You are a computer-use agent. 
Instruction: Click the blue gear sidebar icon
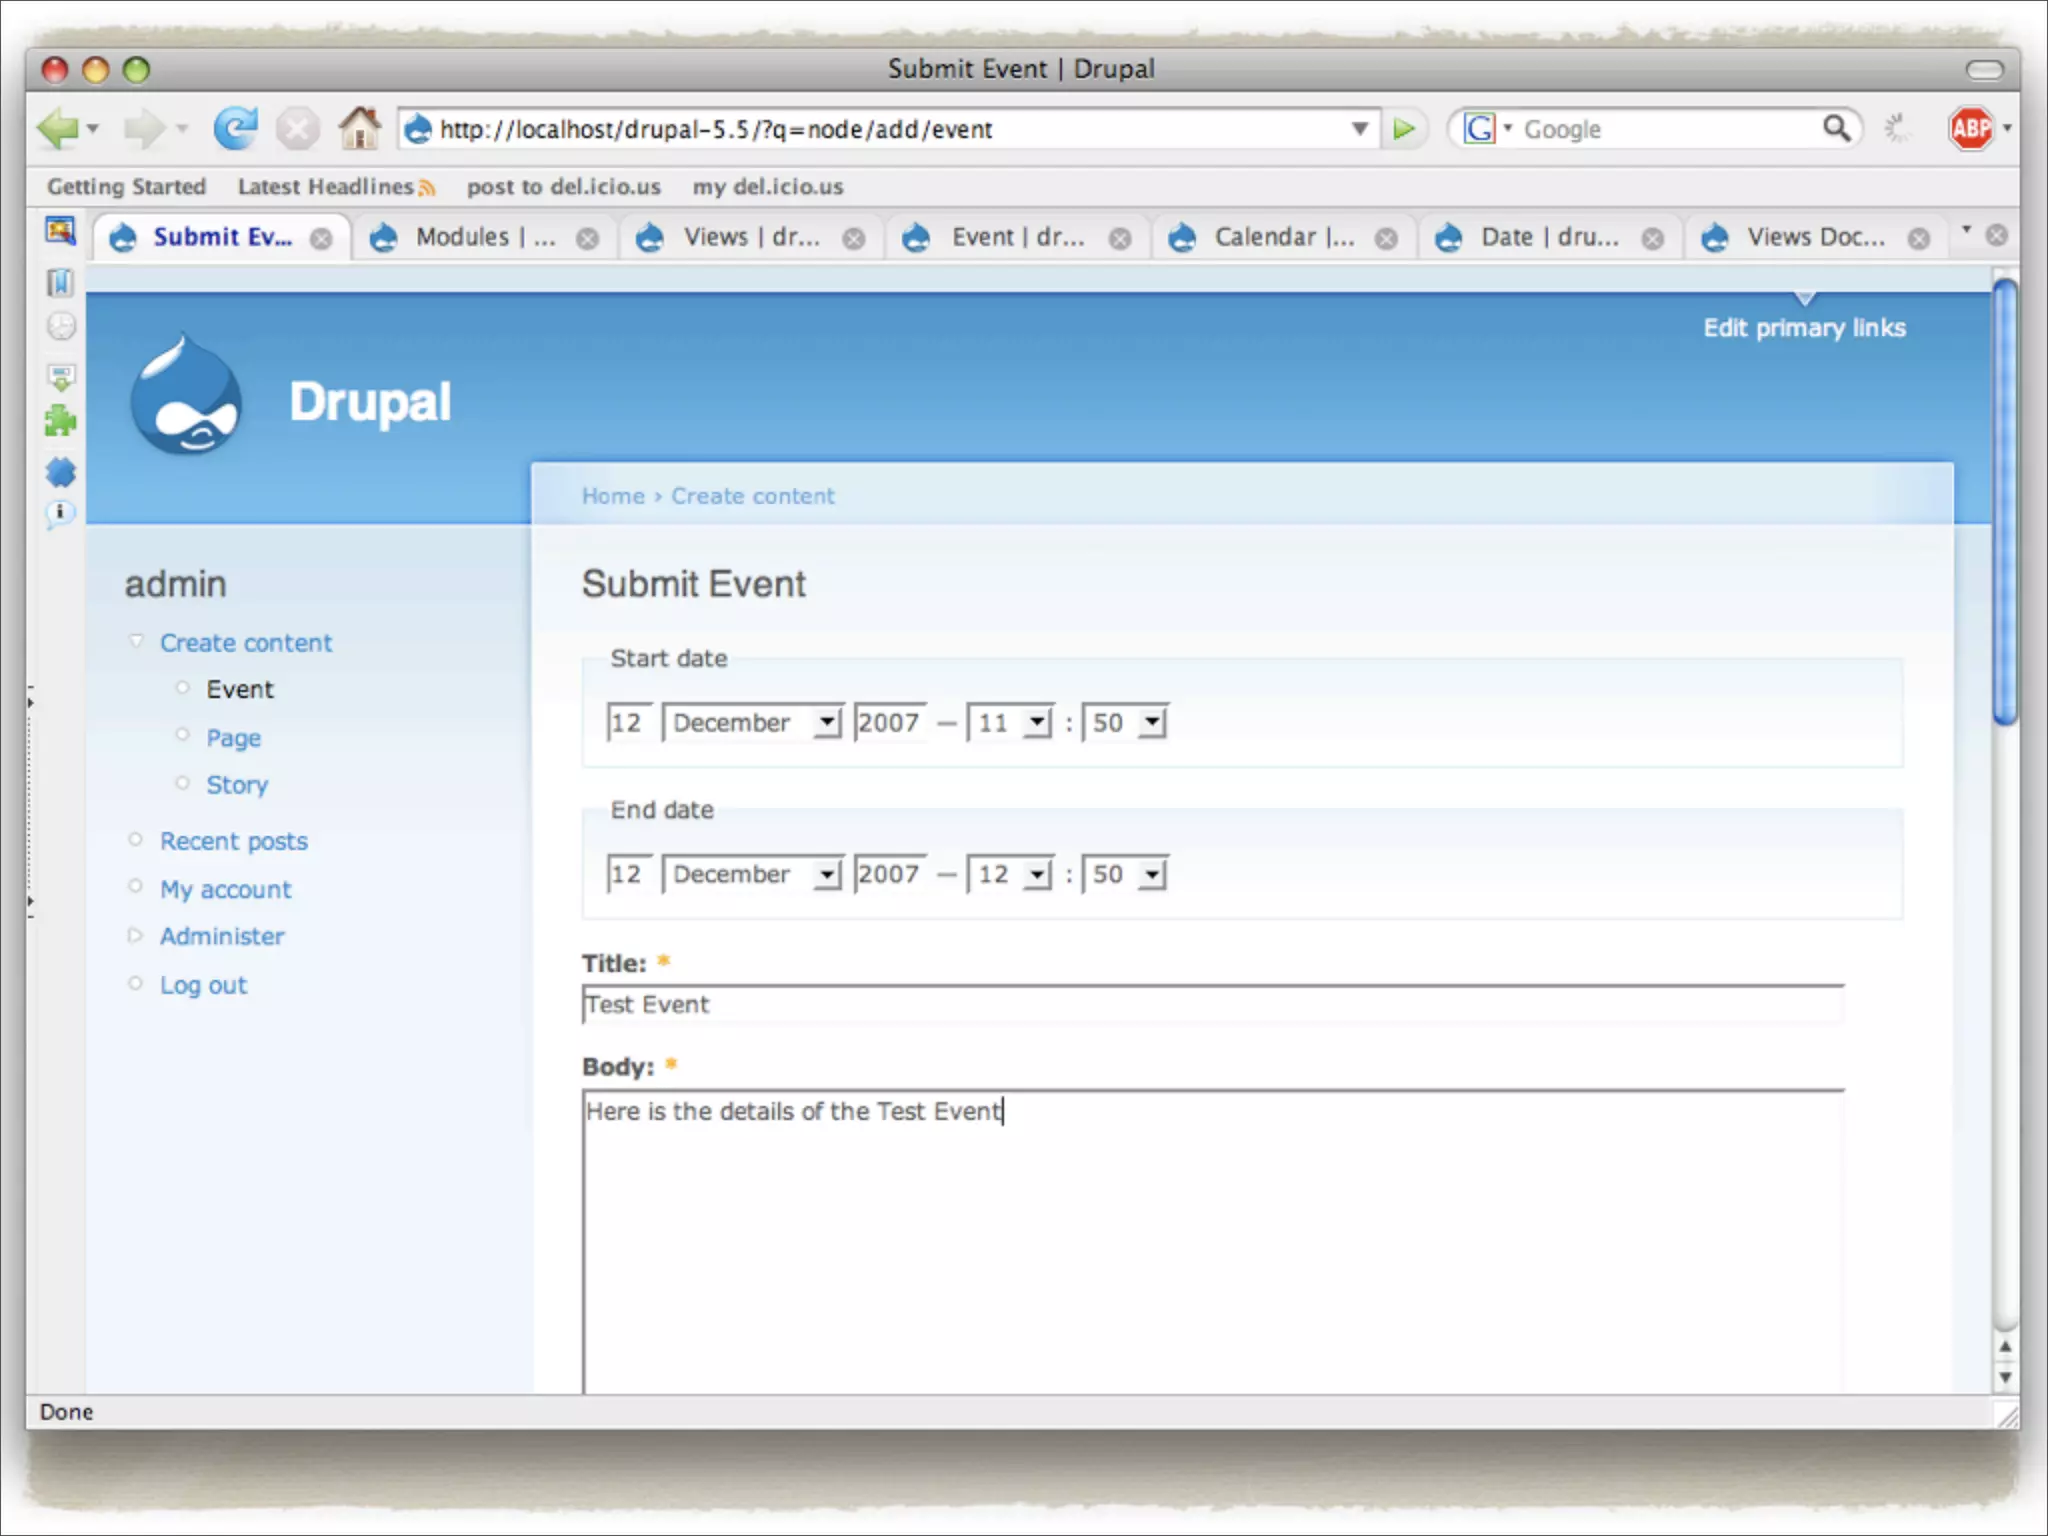[61, 472]
